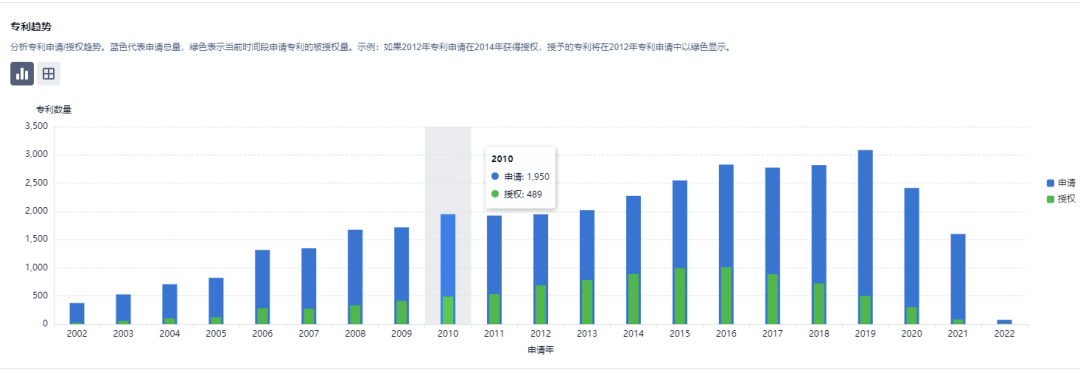Switch to table grid view
1080x375 pixels.
coord(48,74)
